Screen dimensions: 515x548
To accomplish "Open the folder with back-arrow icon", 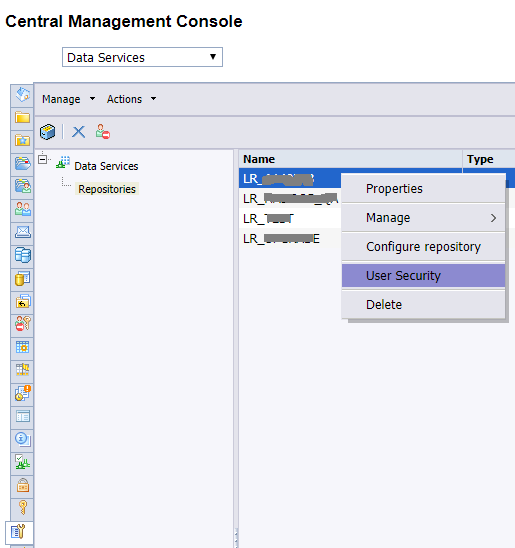I will [x=22, y=301].
